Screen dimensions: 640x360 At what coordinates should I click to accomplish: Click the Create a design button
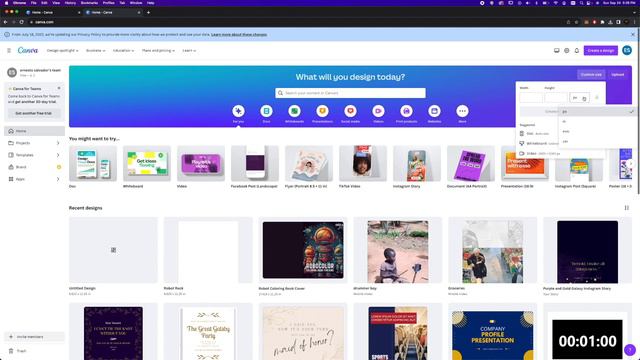coord(601,51)
